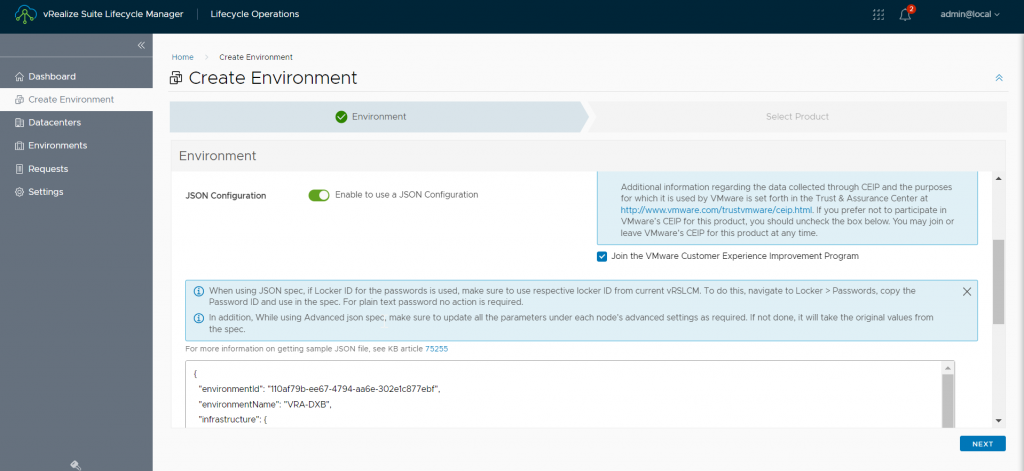Click the environmentName VRA-DXB line
The image size is (1024, 471).
click(264, 404)
